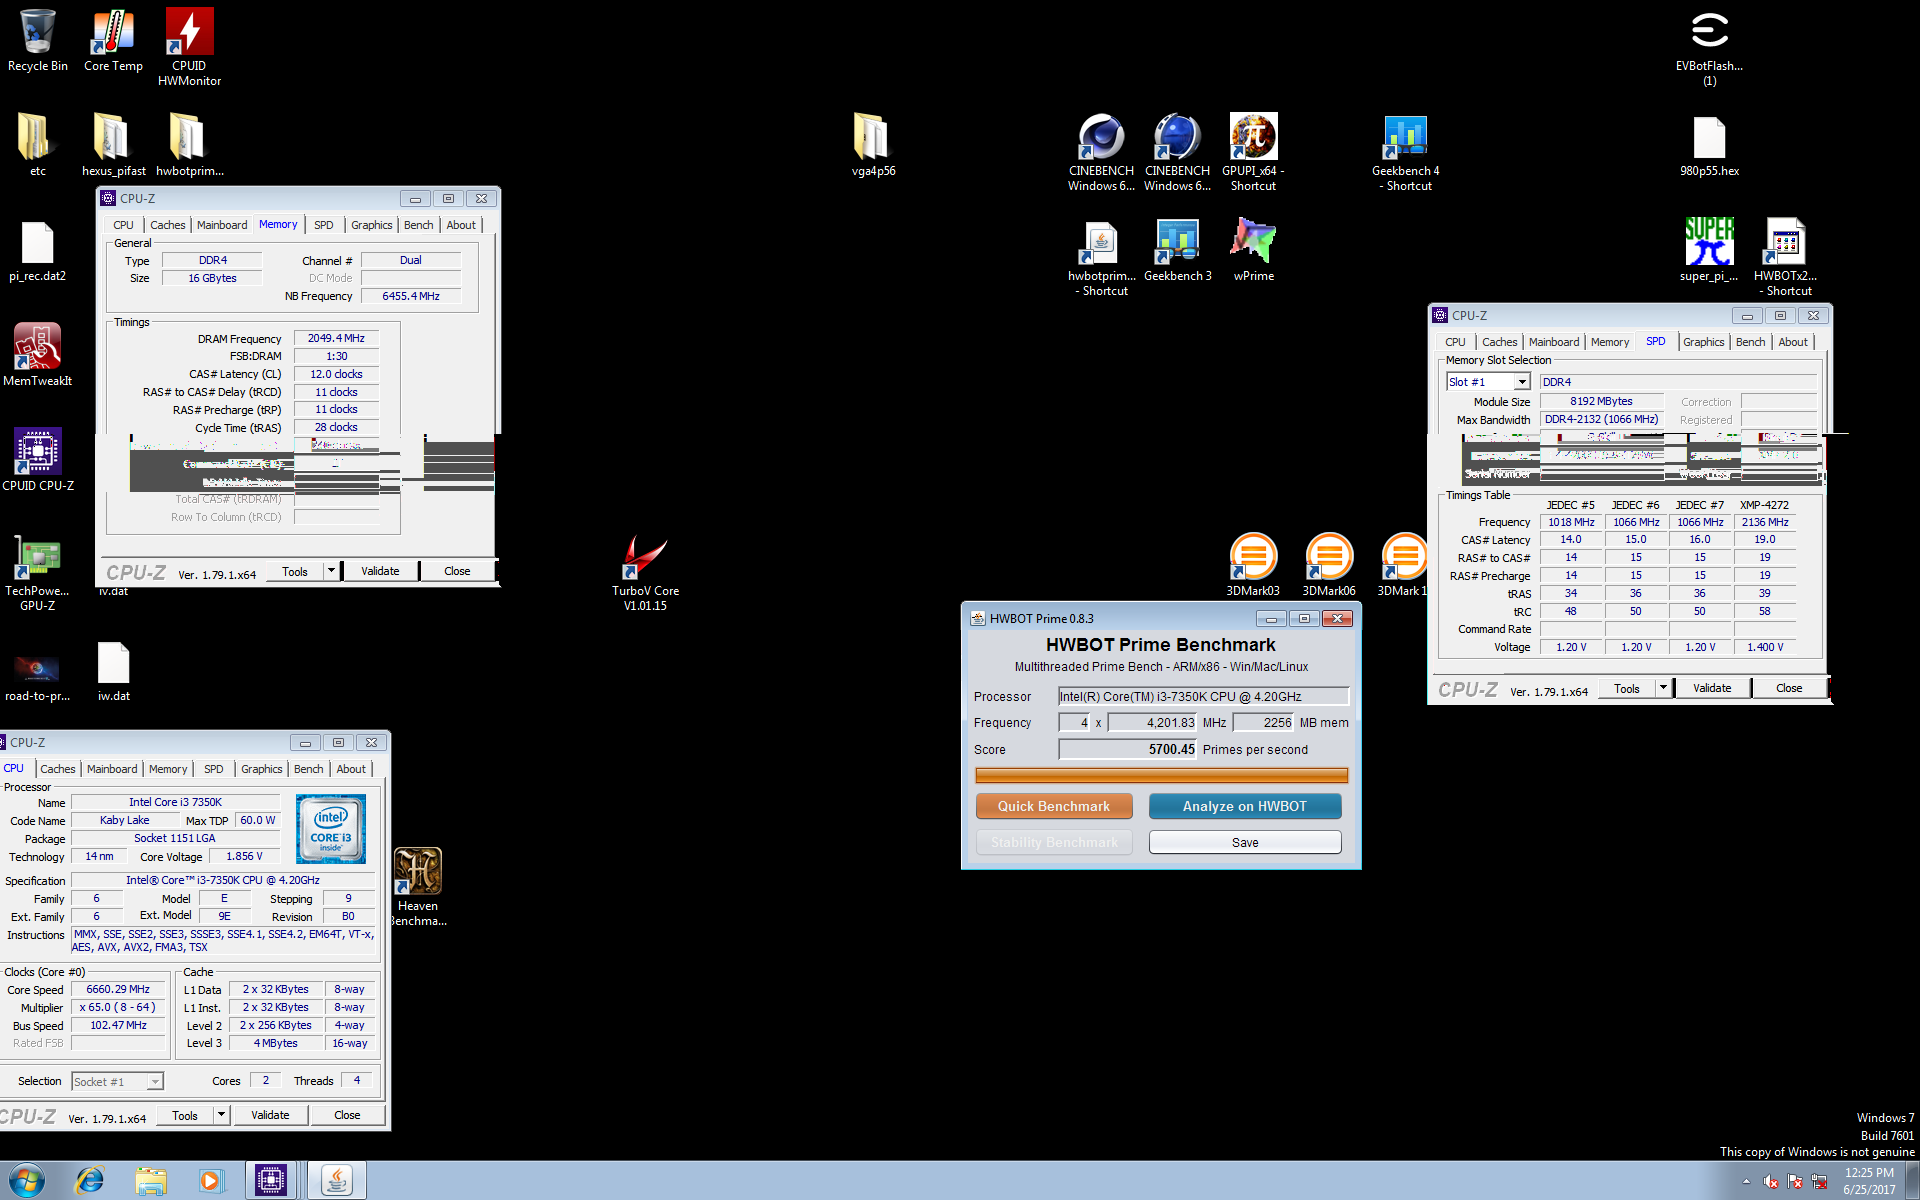
Task: Click XMP-4272 column header
Action: click(x=1764, y=505)
